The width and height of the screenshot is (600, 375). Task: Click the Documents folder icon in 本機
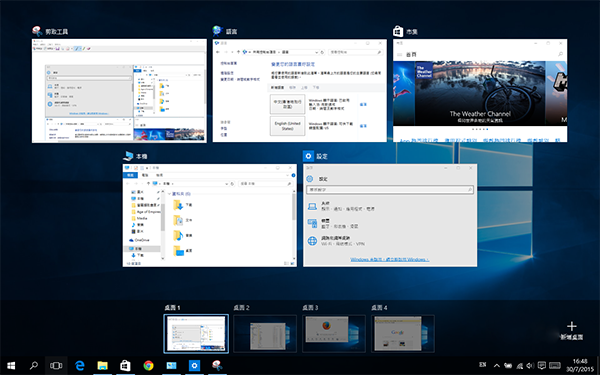pos(178,220)
